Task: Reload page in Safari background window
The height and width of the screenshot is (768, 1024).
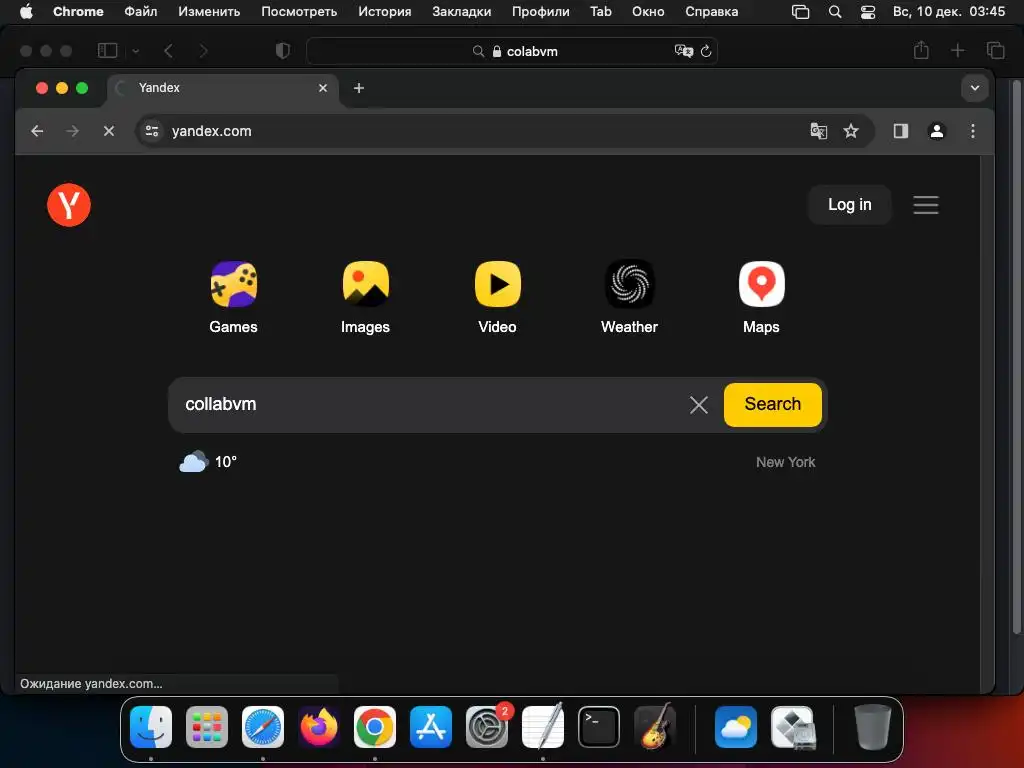Action: [x=706, y=51]
